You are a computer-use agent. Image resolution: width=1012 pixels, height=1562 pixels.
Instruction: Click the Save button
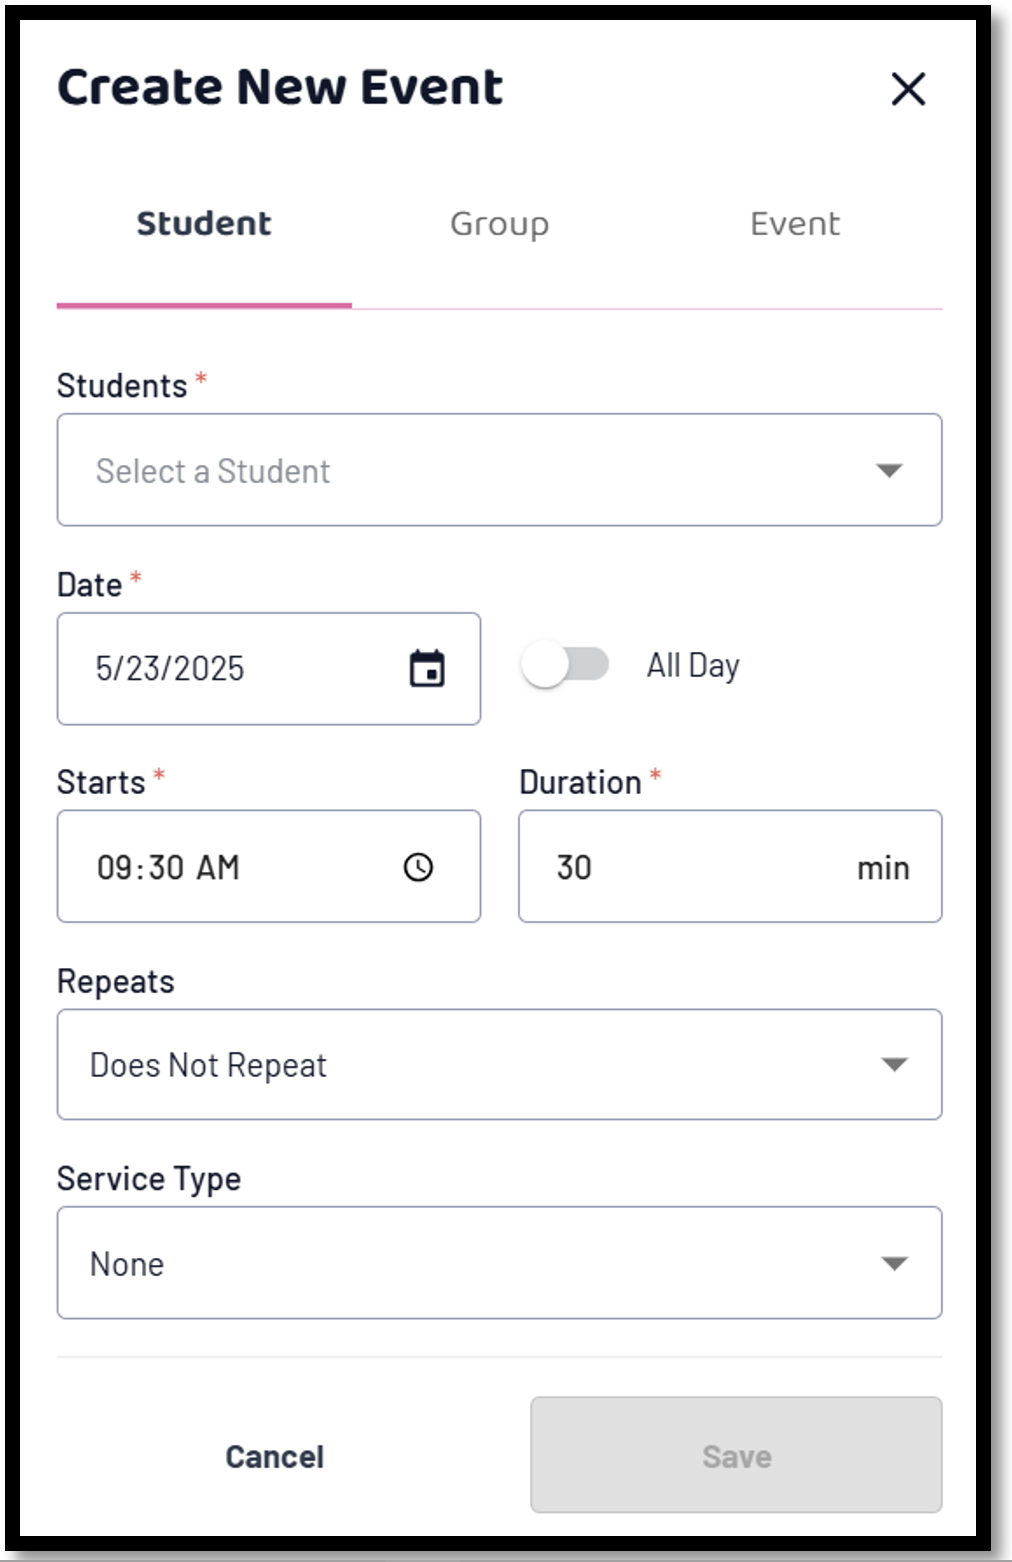736,1455
